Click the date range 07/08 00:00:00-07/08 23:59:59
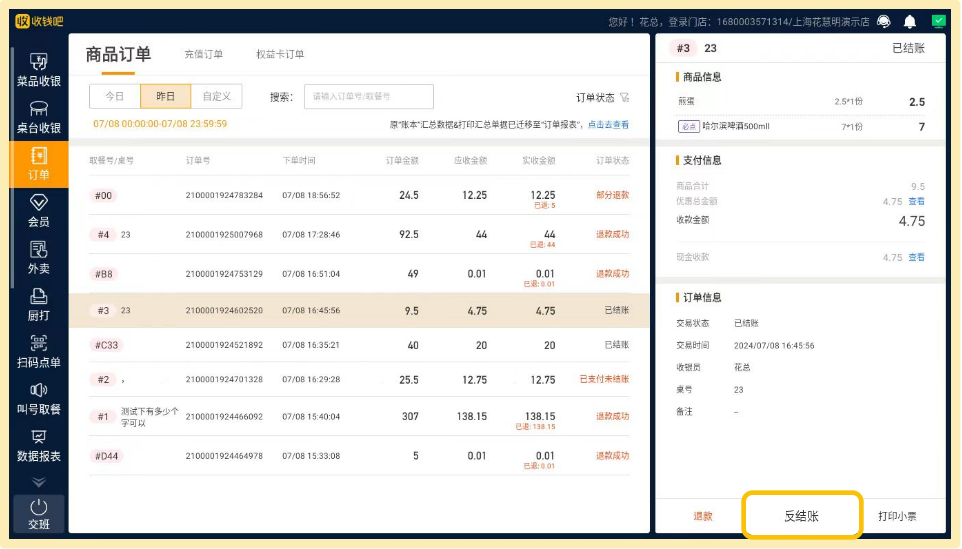The height and width of the screenshot is (549, 962). point(160,124)
